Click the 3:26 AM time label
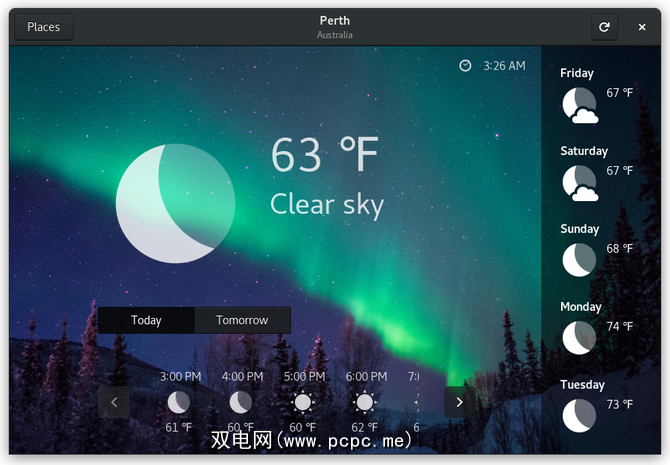Viewport: 670px width, 465px height. [x=504, y=66]
